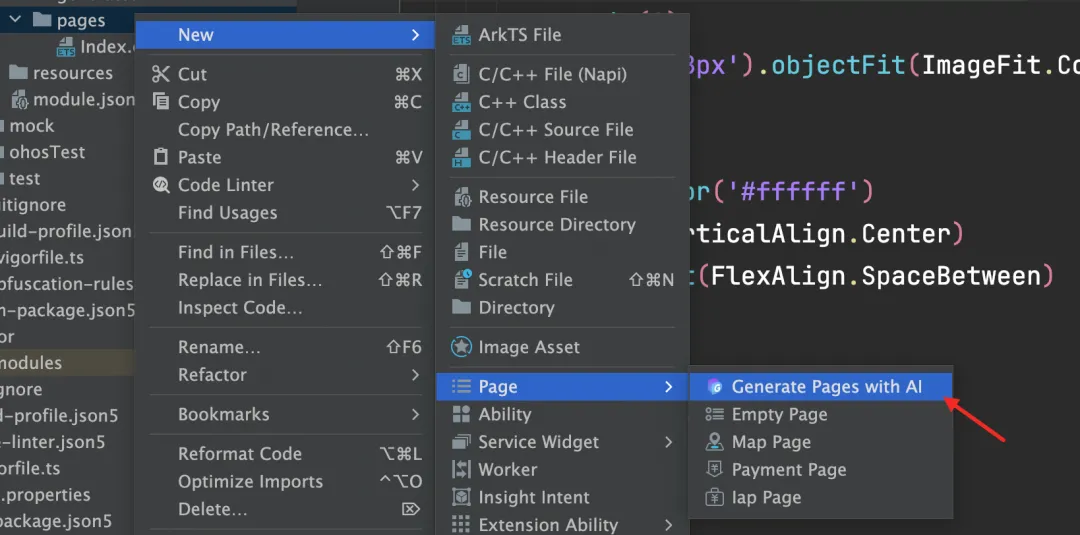Image resolution: width=1080 pixels, height=535 pixels.
Task: Open the resources folder in tree
Action: [x=72, y=73]
